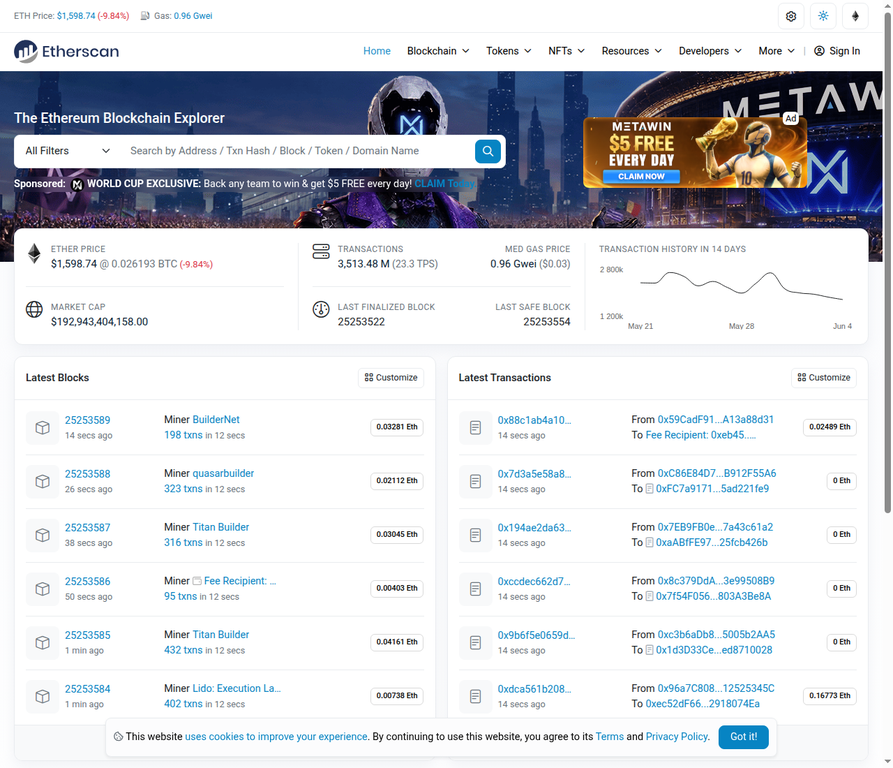Screen dimensions: 893x768
Task: Click transaction icon for 0x9b6f5e0659d
Action: [x=476, y=642]
